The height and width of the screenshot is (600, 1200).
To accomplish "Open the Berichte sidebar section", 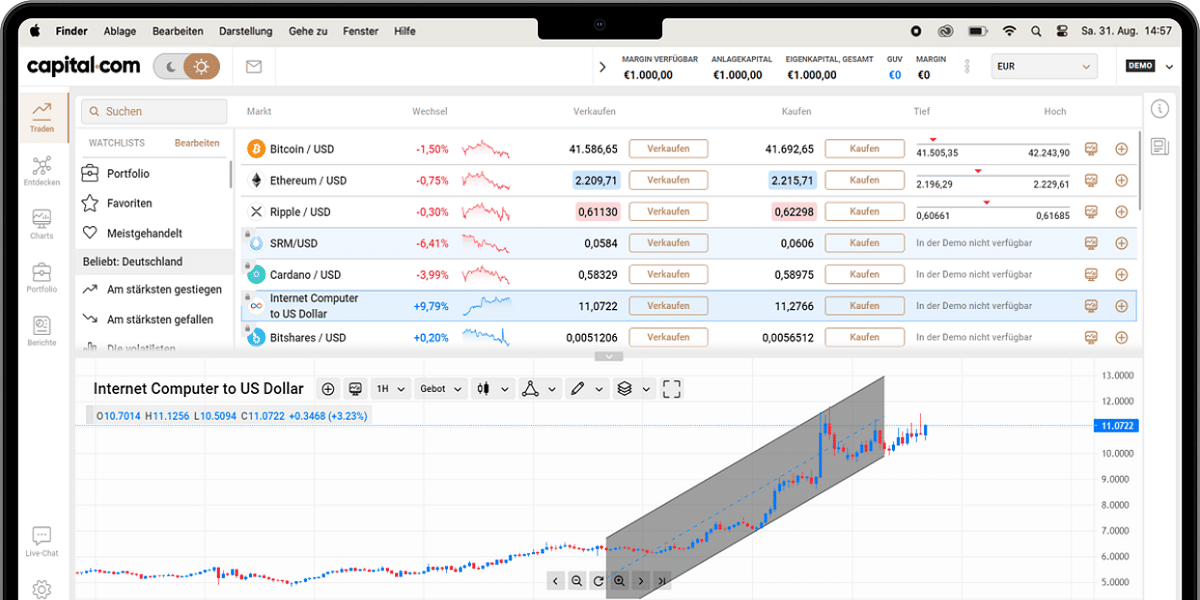I will (x=42, y=331).
